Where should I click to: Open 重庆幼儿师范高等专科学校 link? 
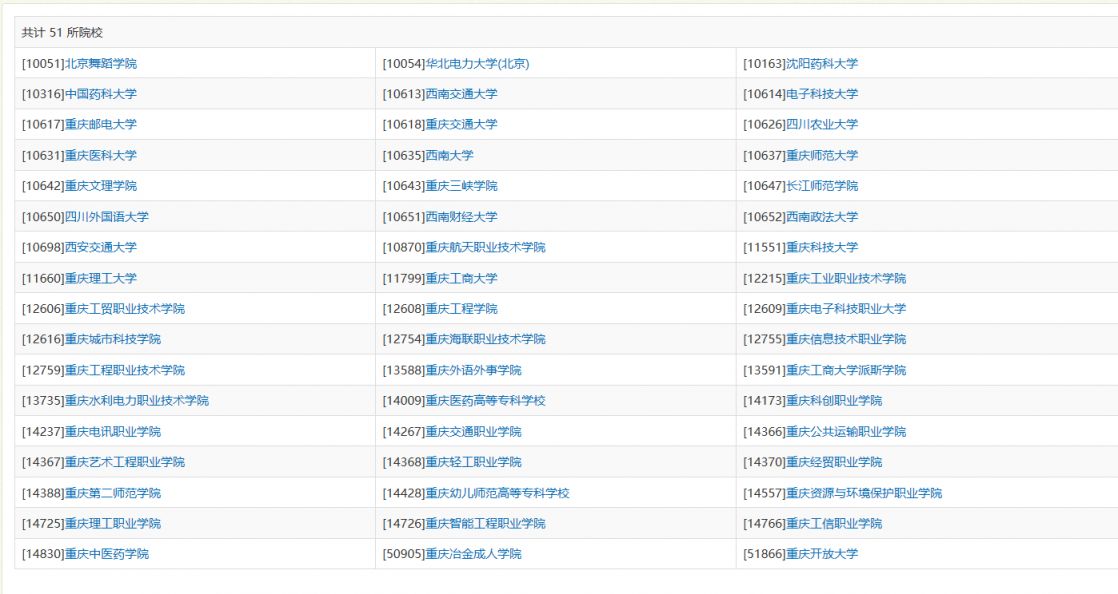click(x=498, y=493)
